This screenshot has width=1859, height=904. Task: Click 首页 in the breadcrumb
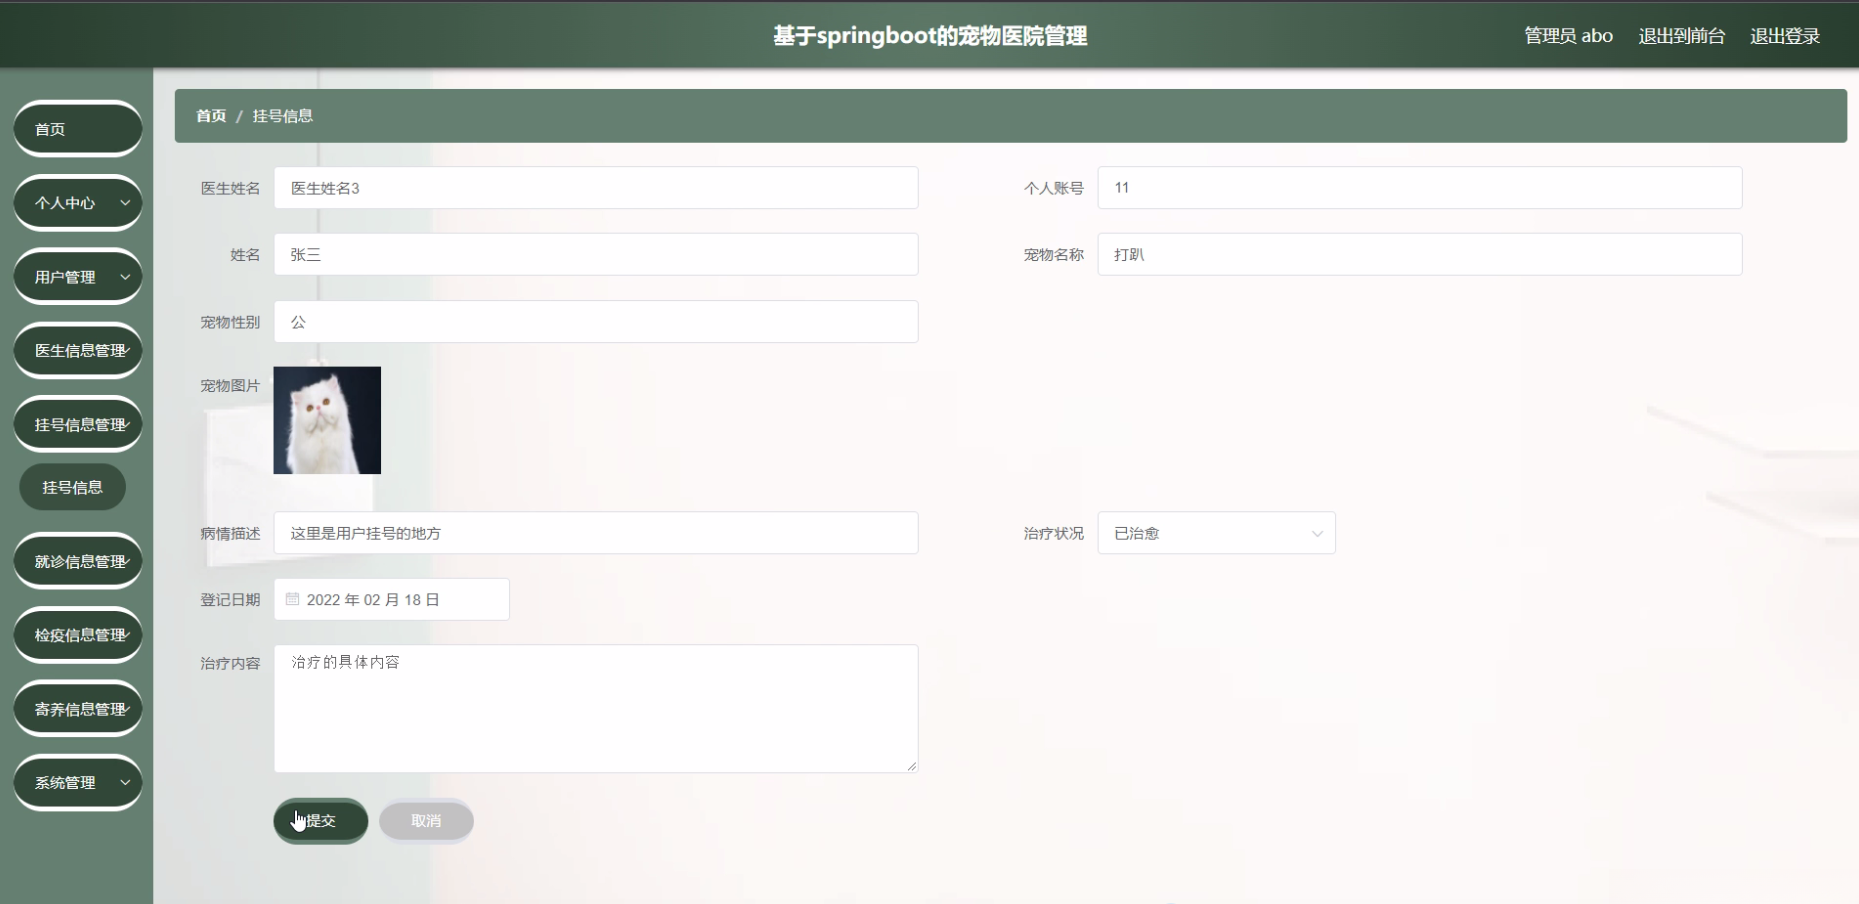tap(211, 115)
